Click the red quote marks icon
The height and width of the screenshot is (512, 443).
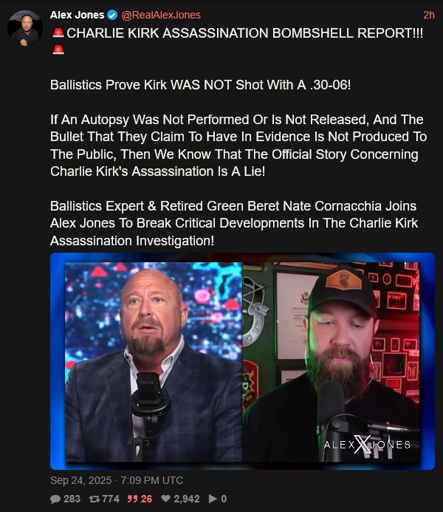[x=132, y=499]
